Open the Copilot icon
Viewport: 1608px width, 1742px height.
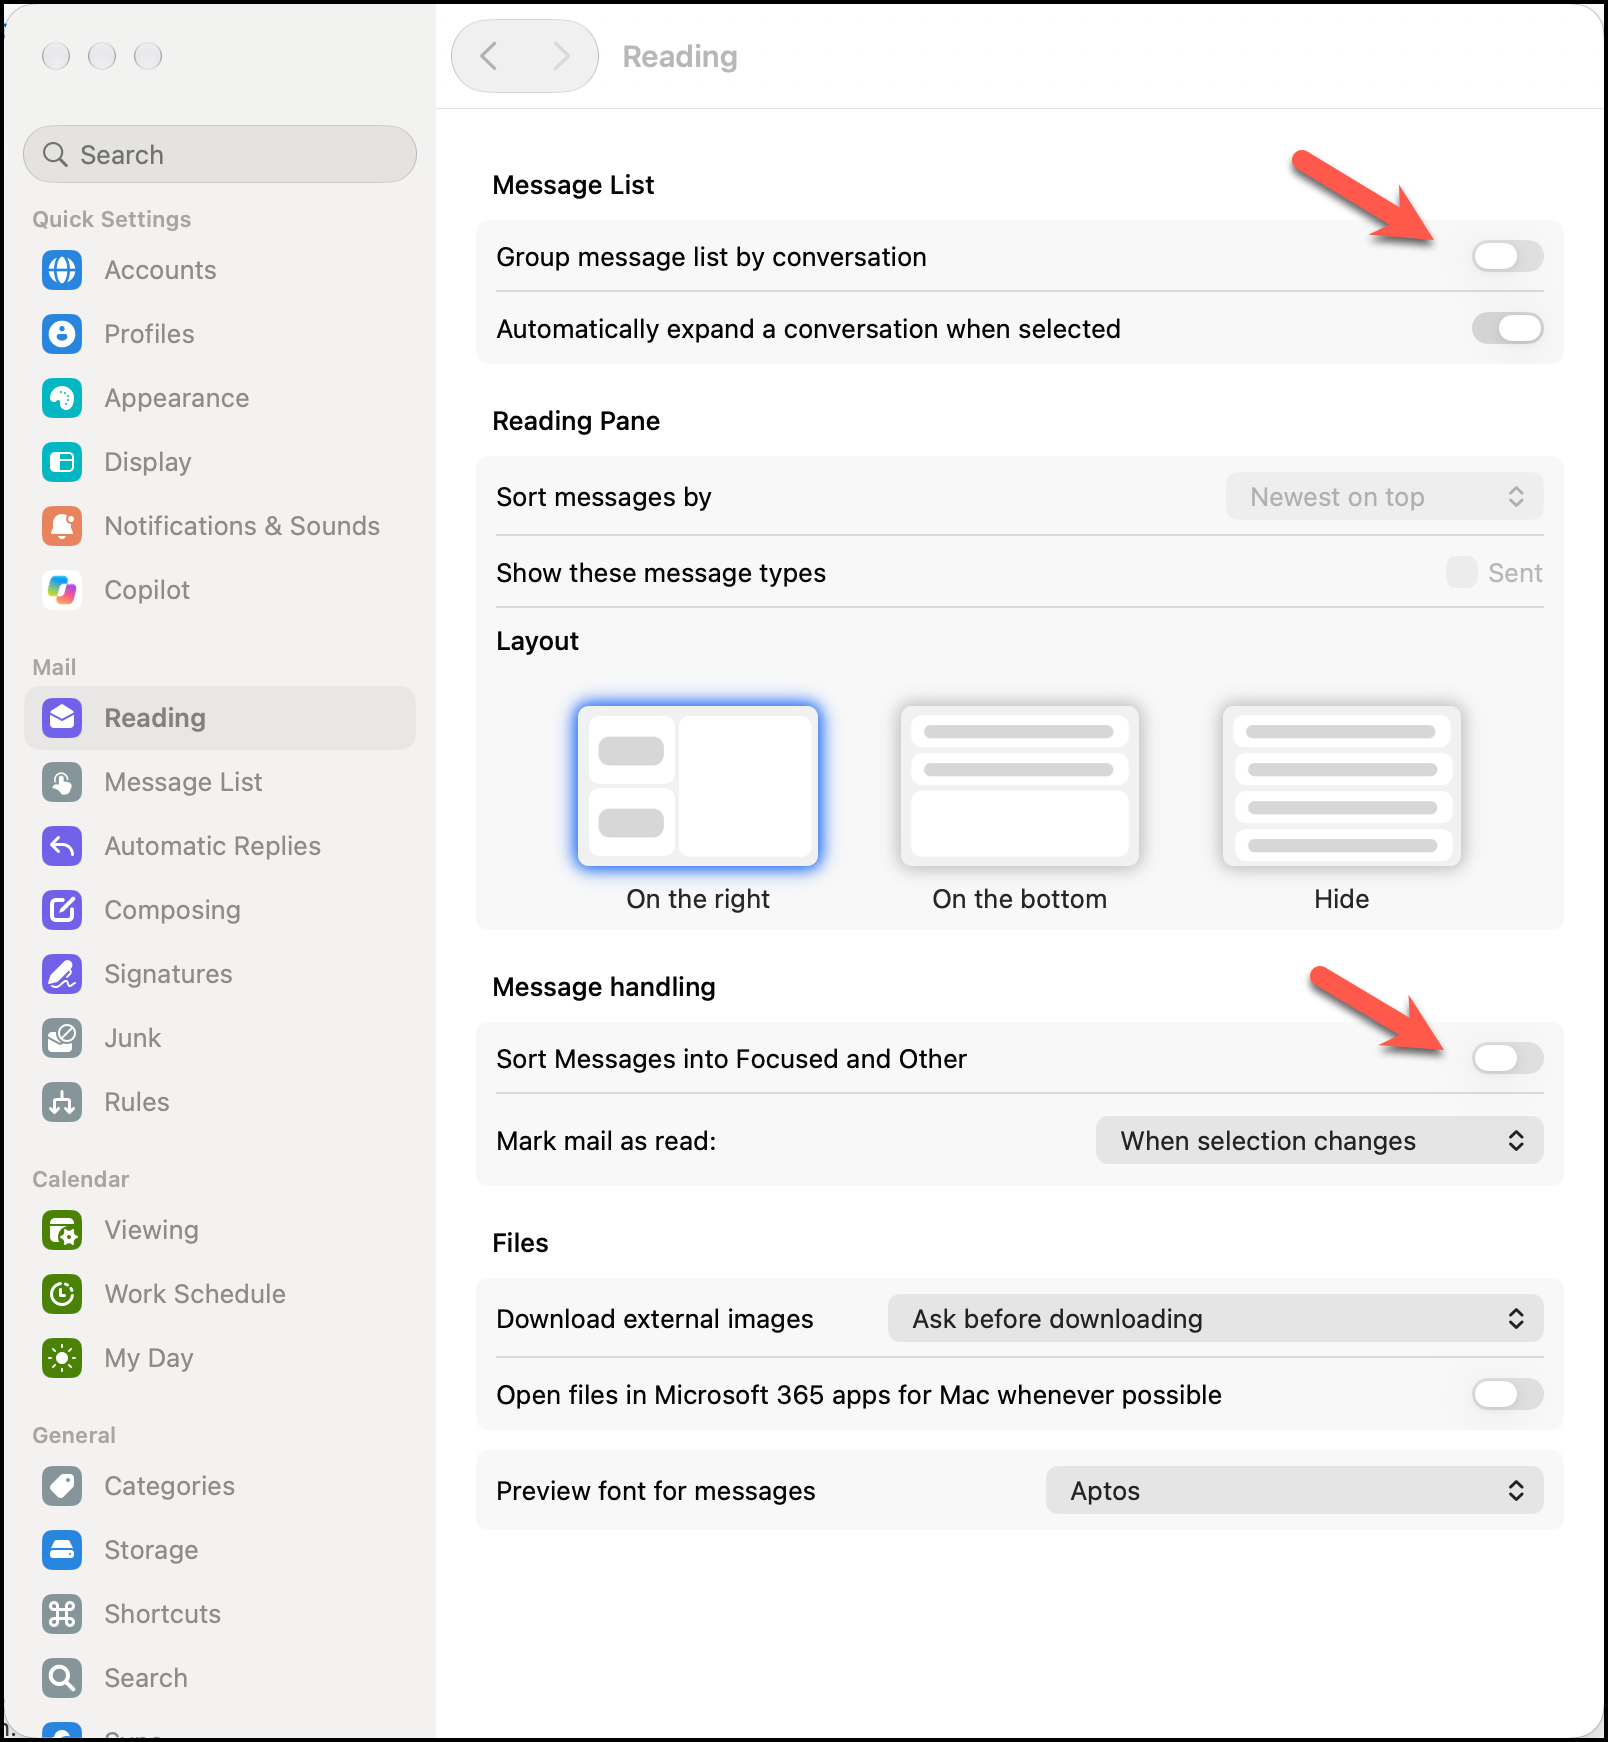[x=62, y=590]
